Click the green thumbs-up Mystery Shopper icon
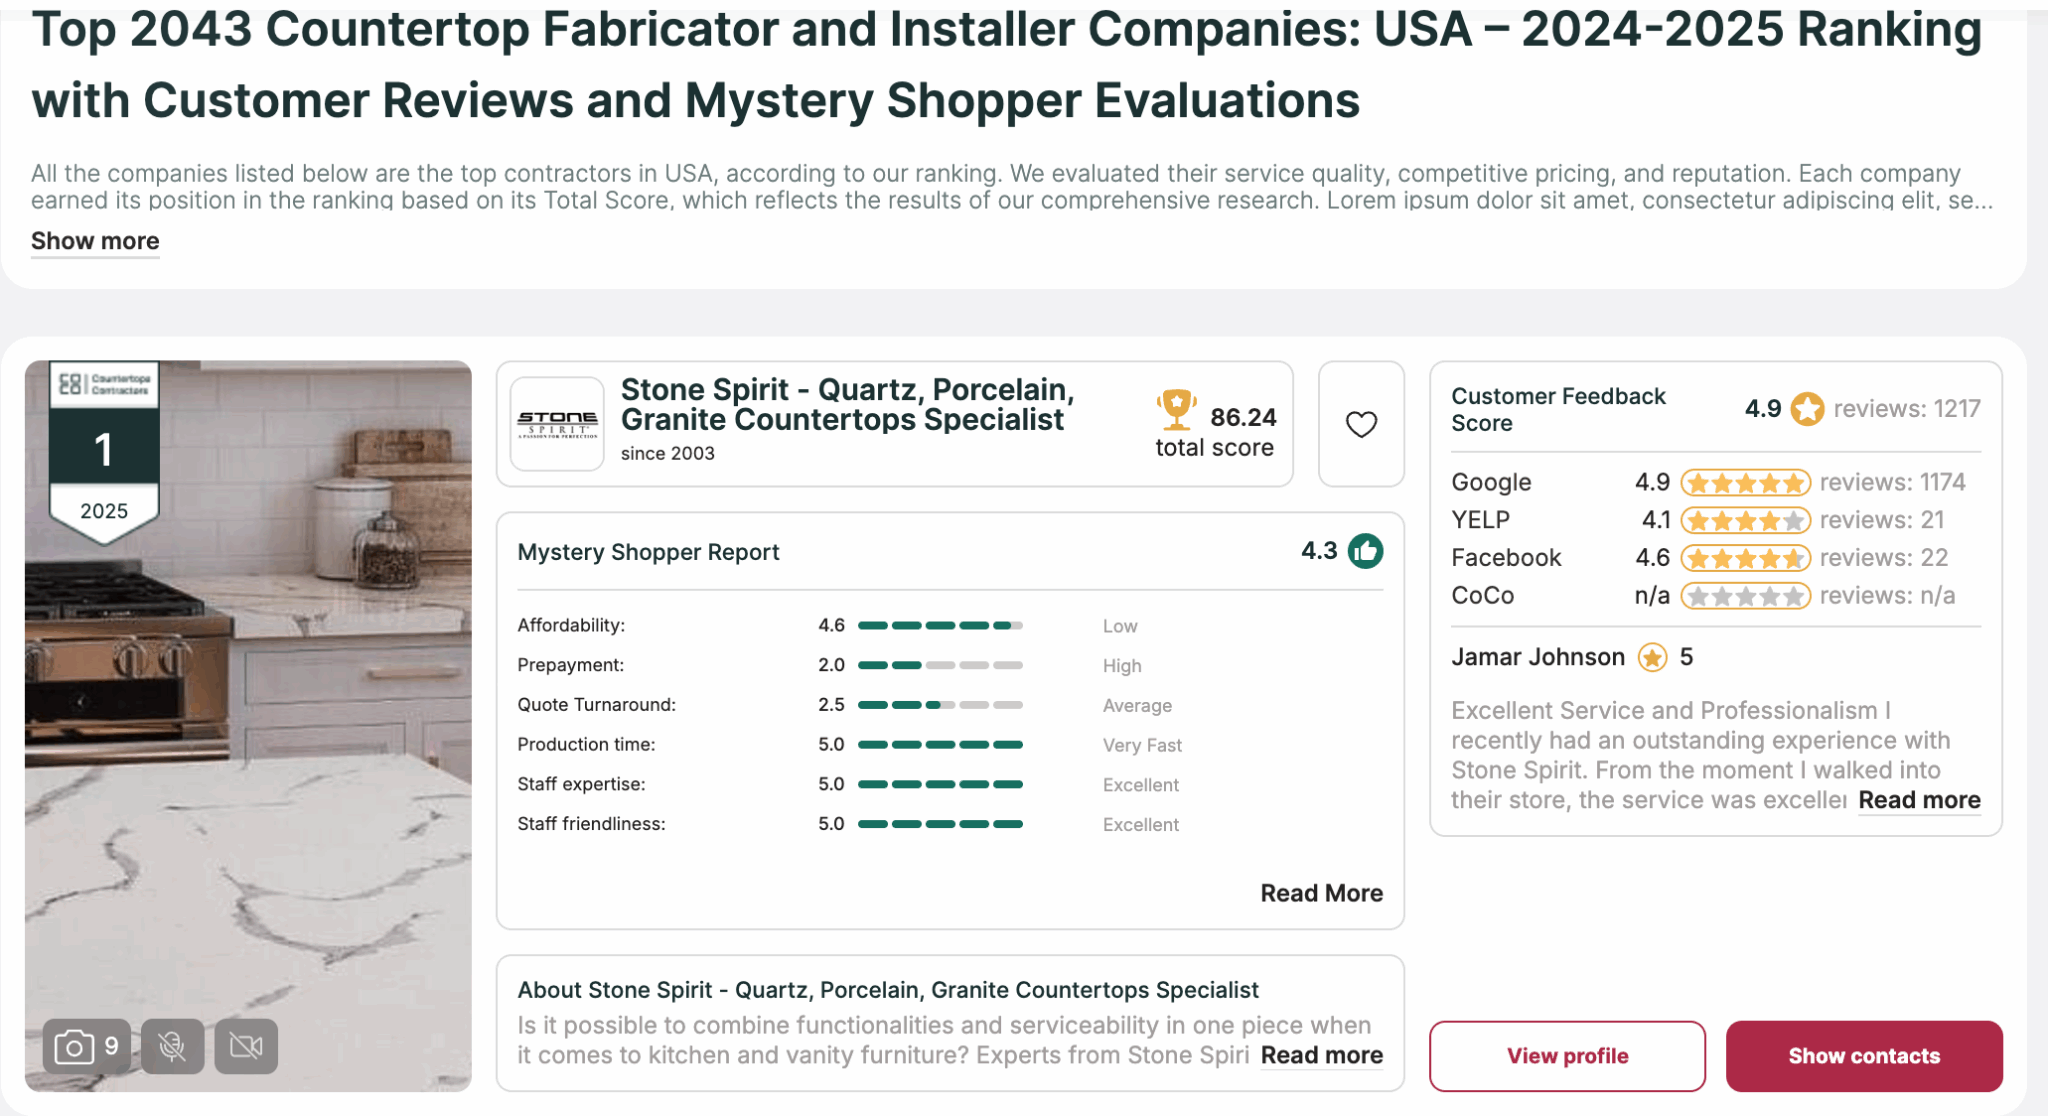Screen dimensions: 2048x1116 click(x=1365, y=551)
